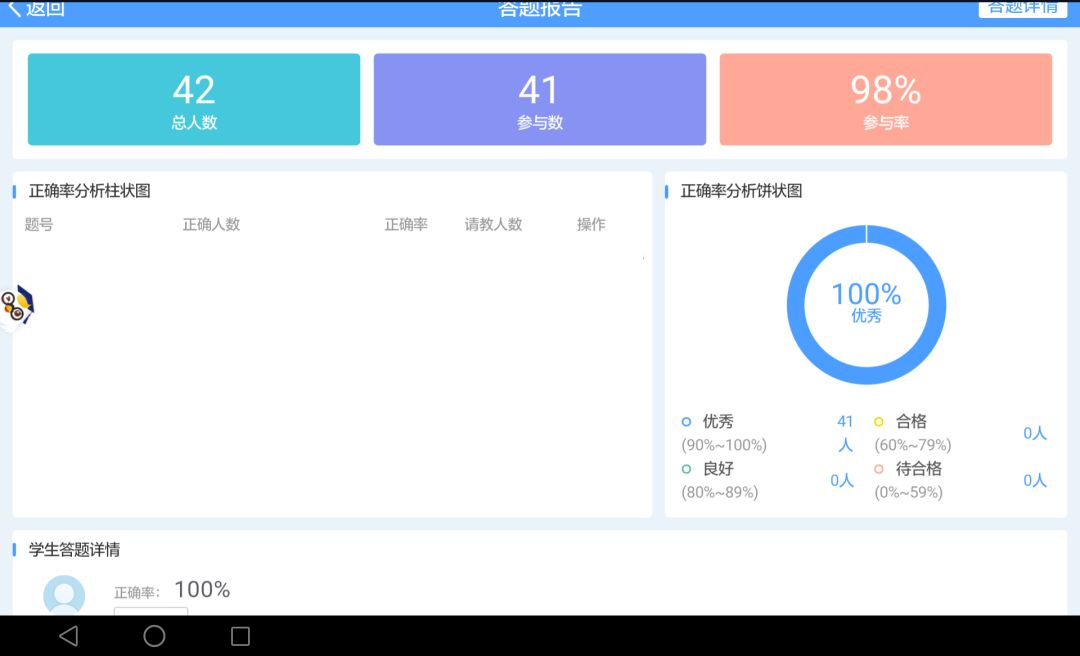The height and width of the screenshot is (656, 1080).
Task: Click the student 正确率 100% value
Action: pyautogui.click(x=202, y=590)
